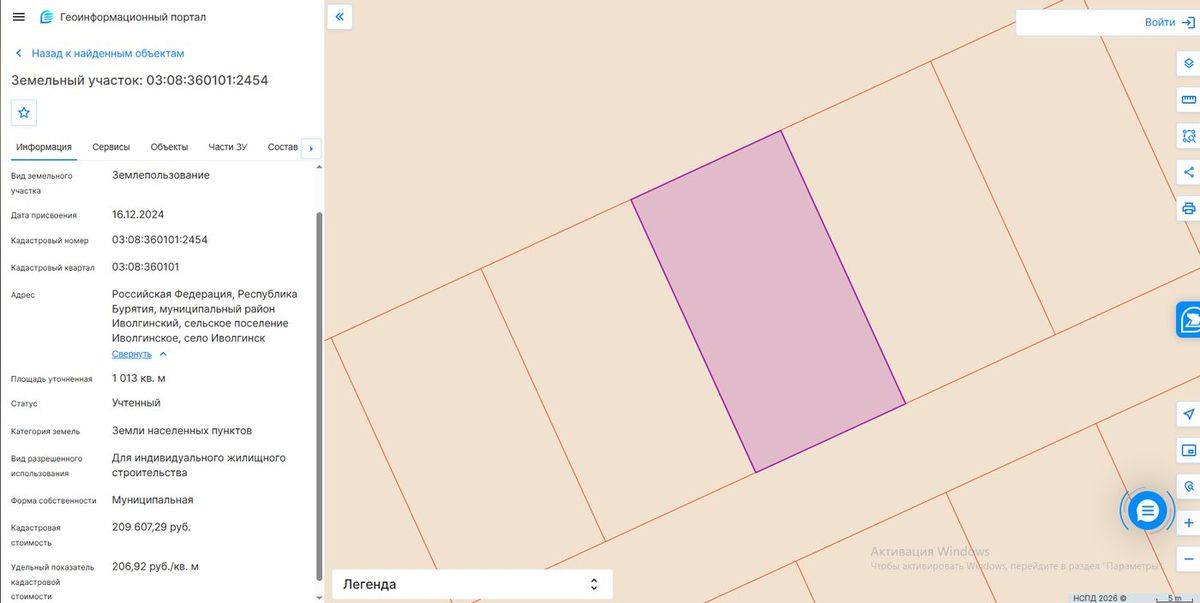This screenshot has width=1200, height=603.
Task: Activate the area search selection tool
Action: click(x=1189, y=135)
